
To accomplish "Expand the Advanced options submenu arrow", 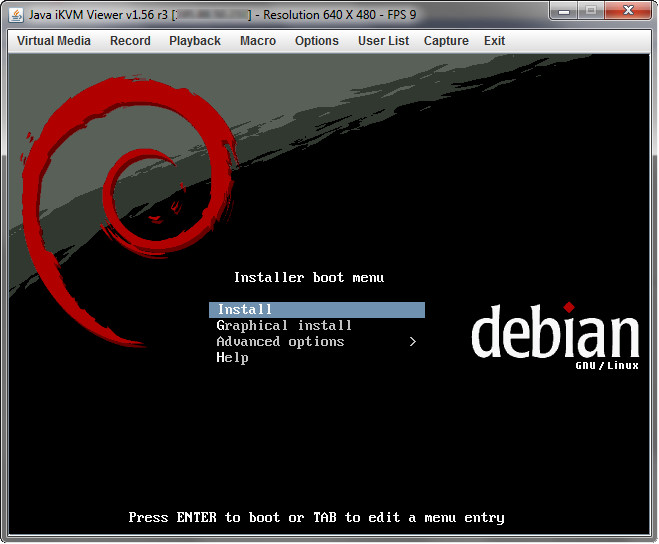I will (413, 341).
